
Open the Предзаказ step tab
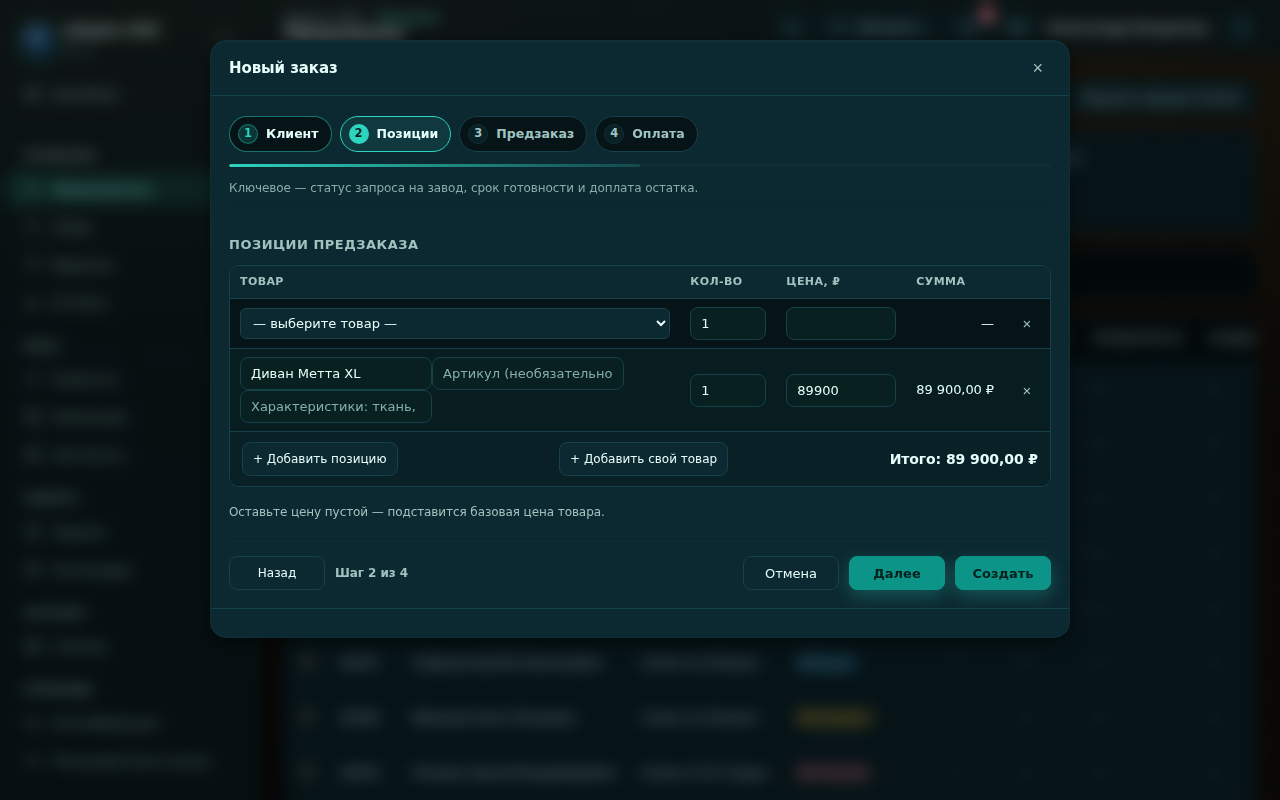click(x=523, y=134)
